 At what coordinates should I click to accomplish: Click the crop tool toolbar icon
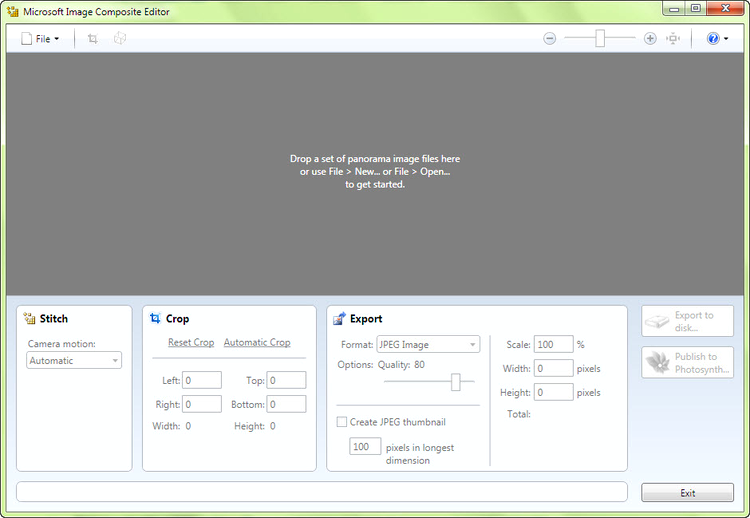click(93, 39)
